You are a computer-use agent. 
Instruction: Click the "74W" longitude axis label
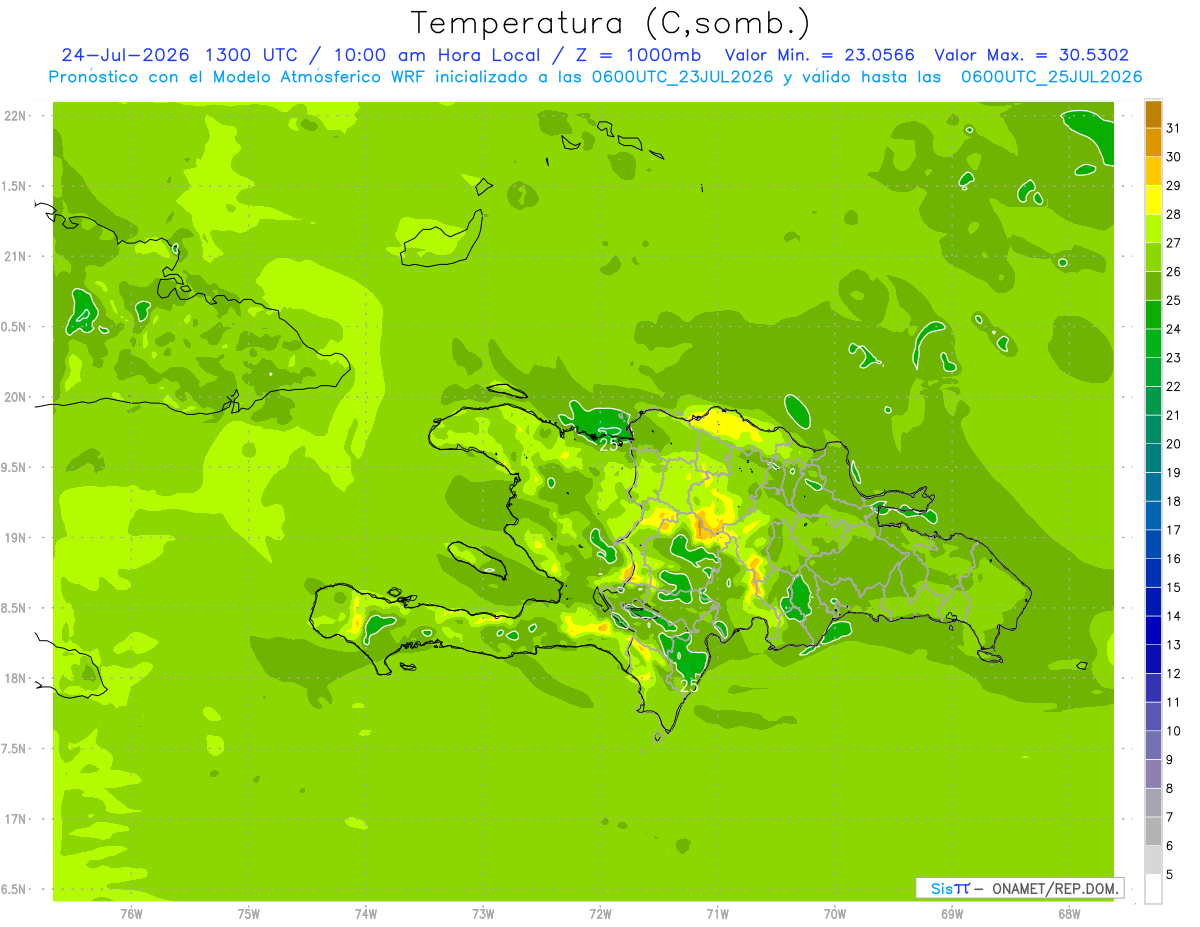tap(365, 914)
